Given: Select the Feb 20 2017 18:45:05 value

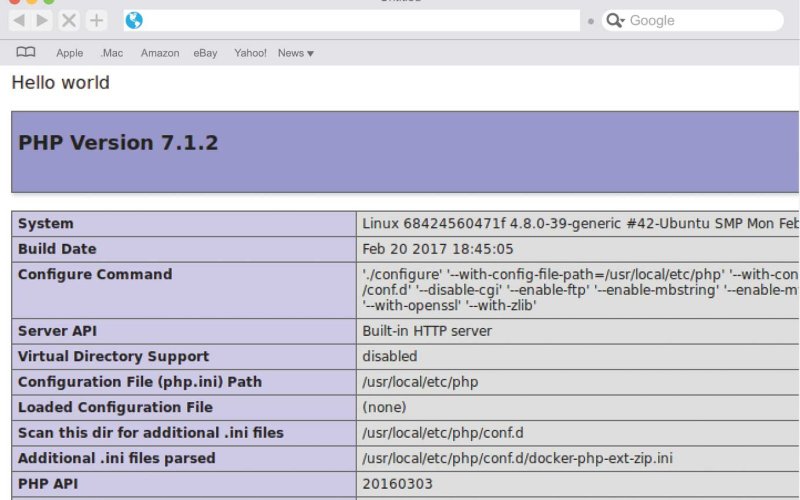Looking at the screenshot, I should (438, 249).
